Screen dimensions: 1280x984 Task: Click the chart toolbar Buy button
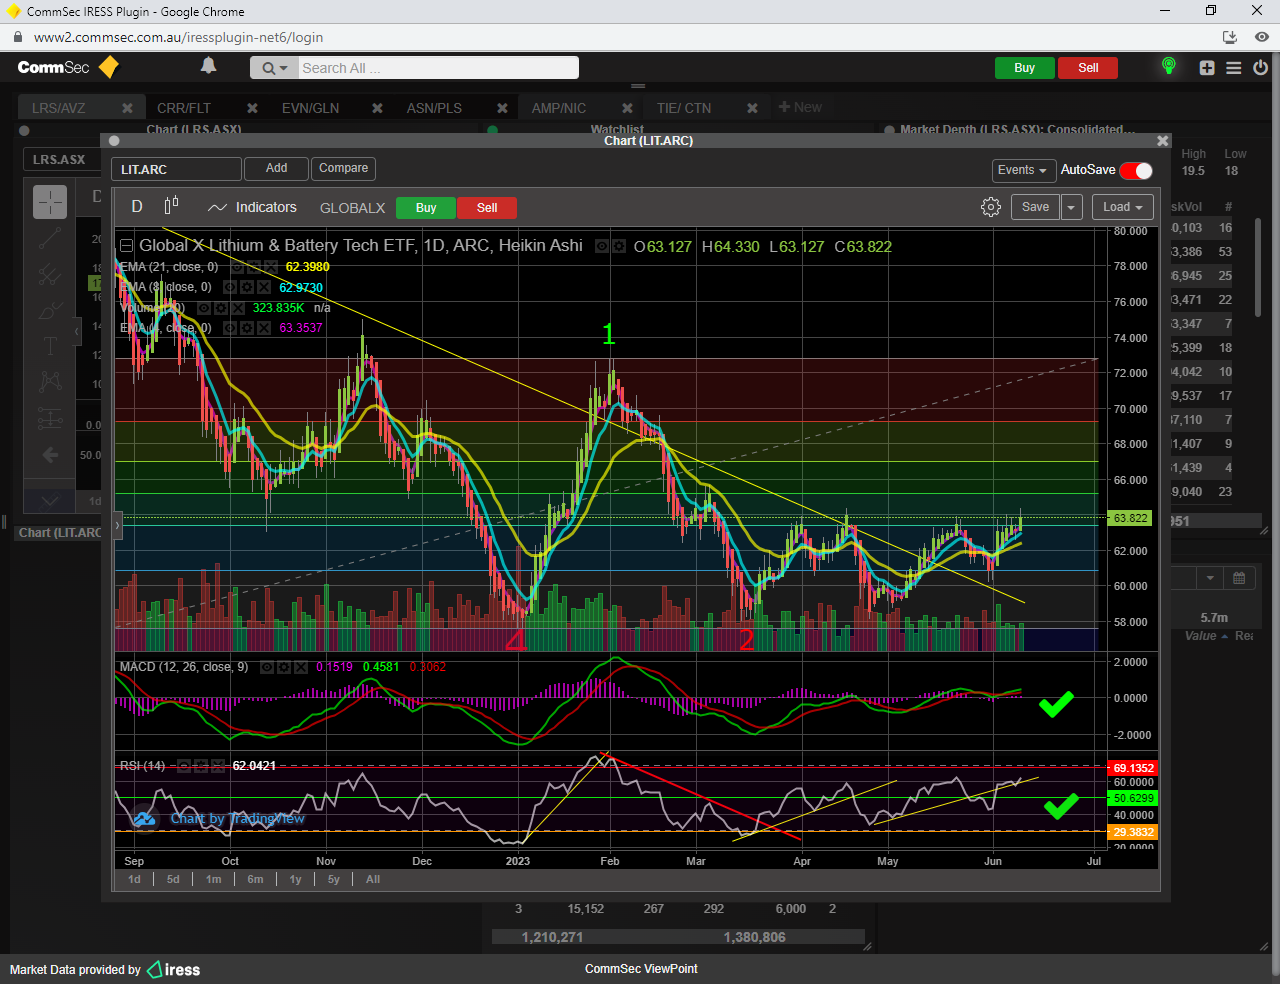point(426,208)
